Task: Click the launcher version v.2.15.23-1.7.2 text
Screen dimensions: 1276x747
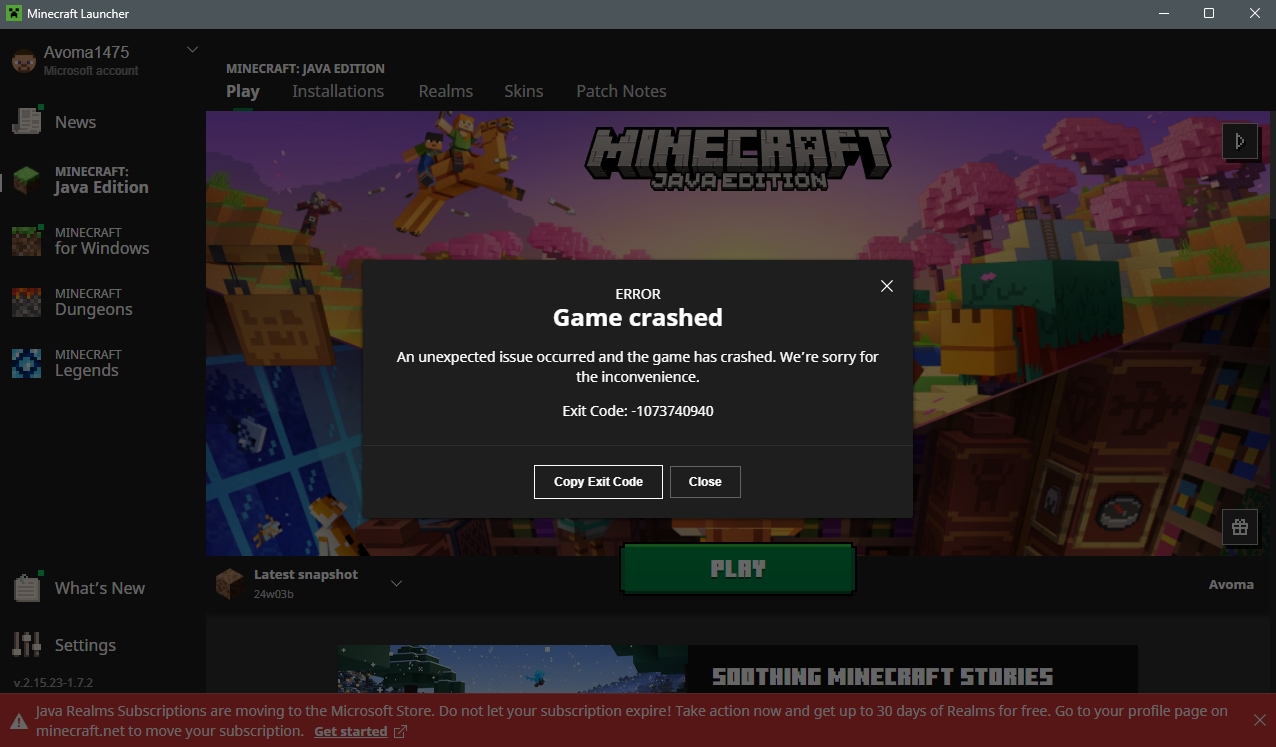Action: pyautogui.click(x=53, y=682)
